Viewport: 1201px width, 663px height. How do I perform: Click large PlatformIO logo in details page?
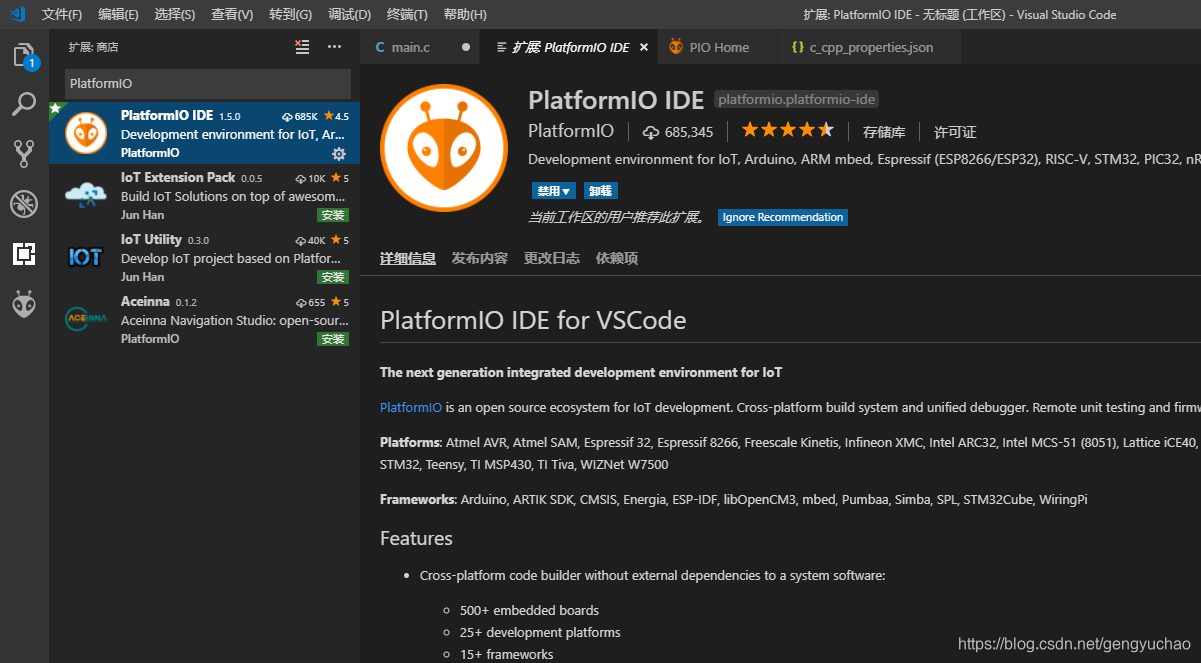[x=444, y=148]
